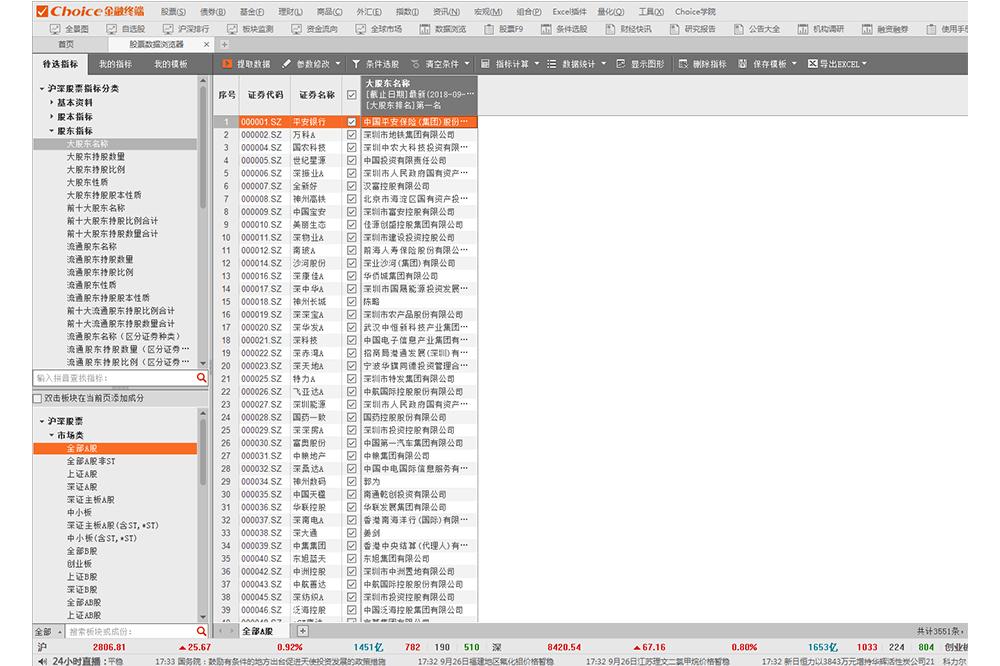This screenshot has height=666, width=1000.
Task: Toggle the select-all checkbox in table header
Action: (x=351, y=94)
